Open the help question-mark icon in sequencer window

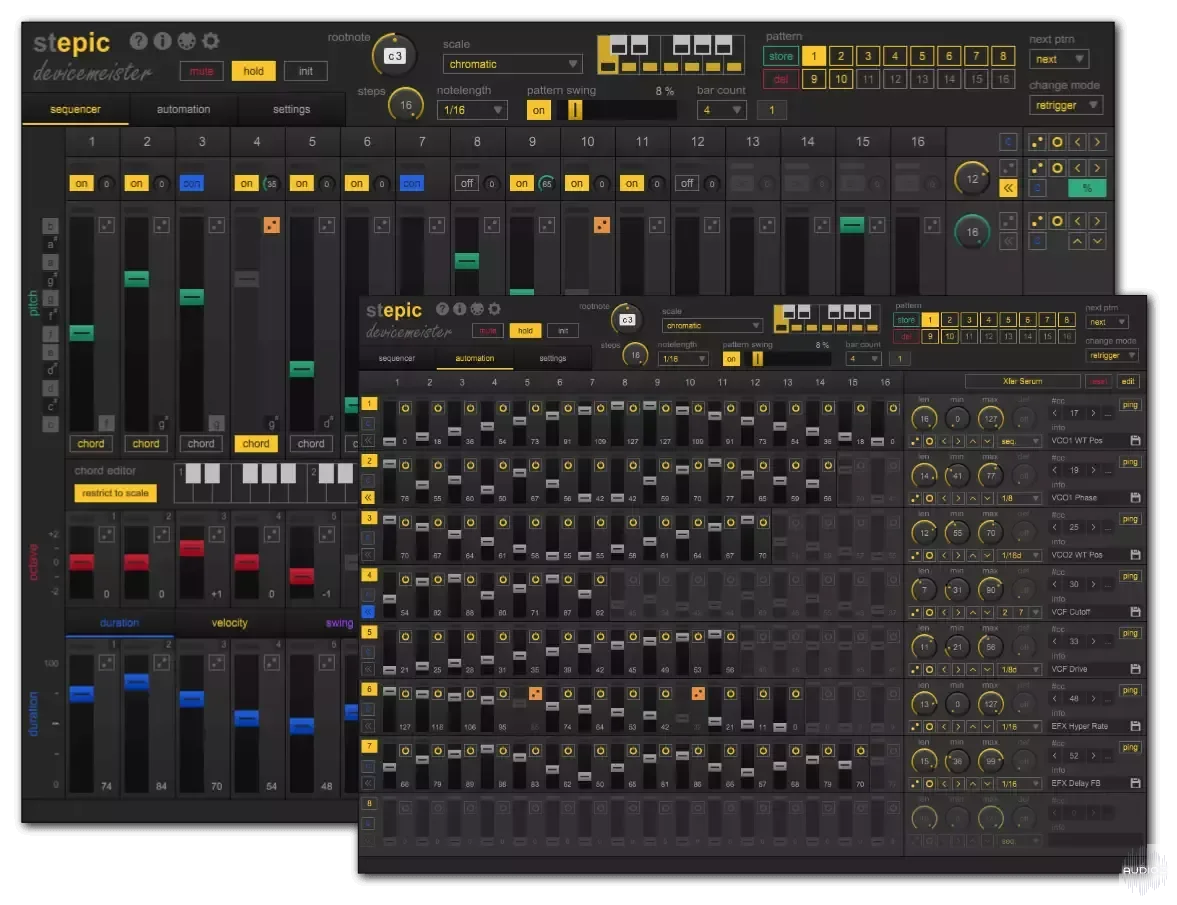pyautogui.click(x=138, y=41)
